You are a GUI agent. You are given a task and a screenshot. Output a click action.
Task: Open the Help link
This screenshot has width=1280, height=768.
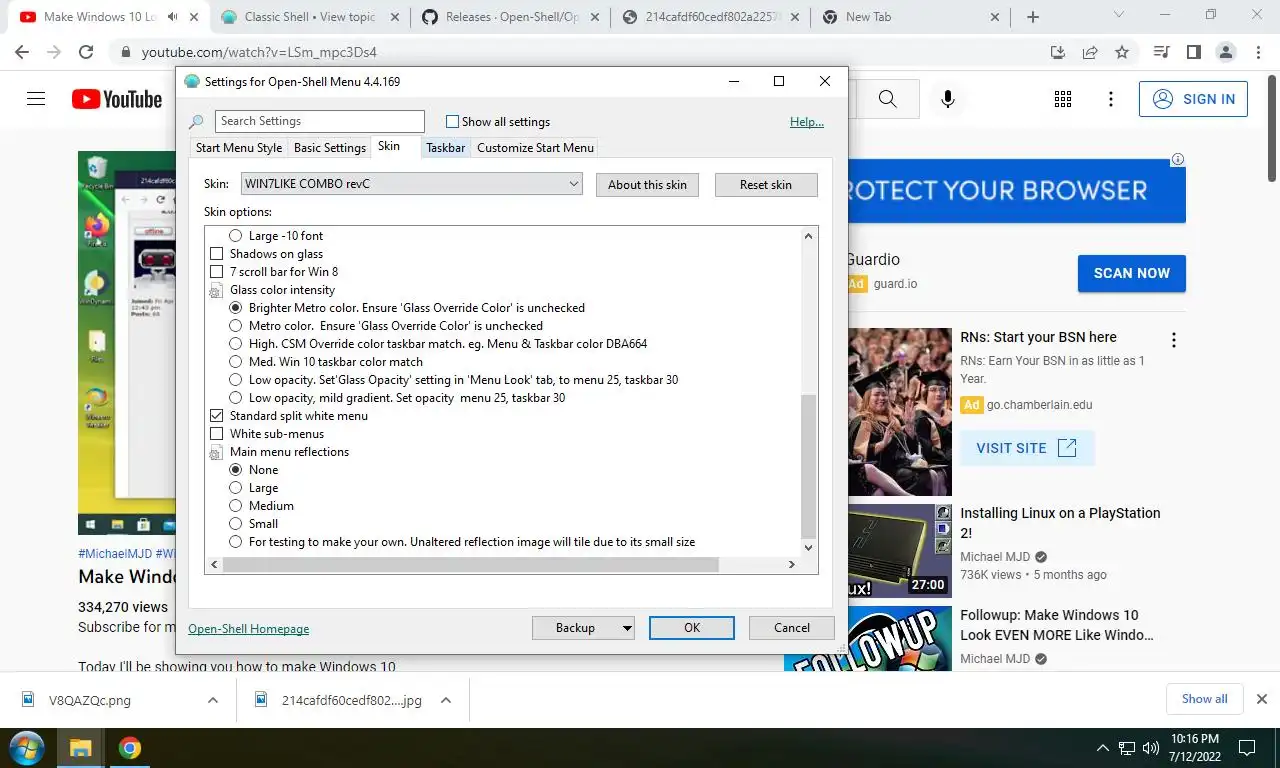coord(807,122)
